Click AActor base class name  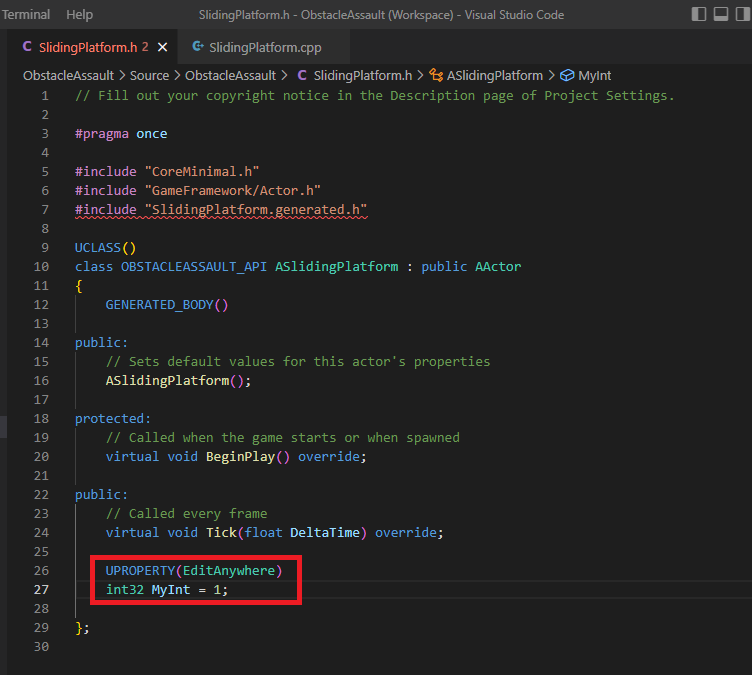coord(498,267)
